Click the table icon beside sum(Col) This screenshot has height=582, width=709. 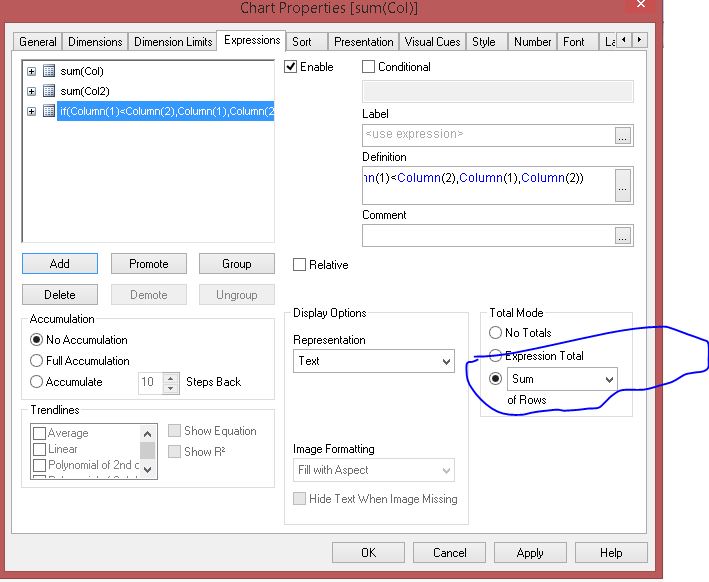point(49,71)
